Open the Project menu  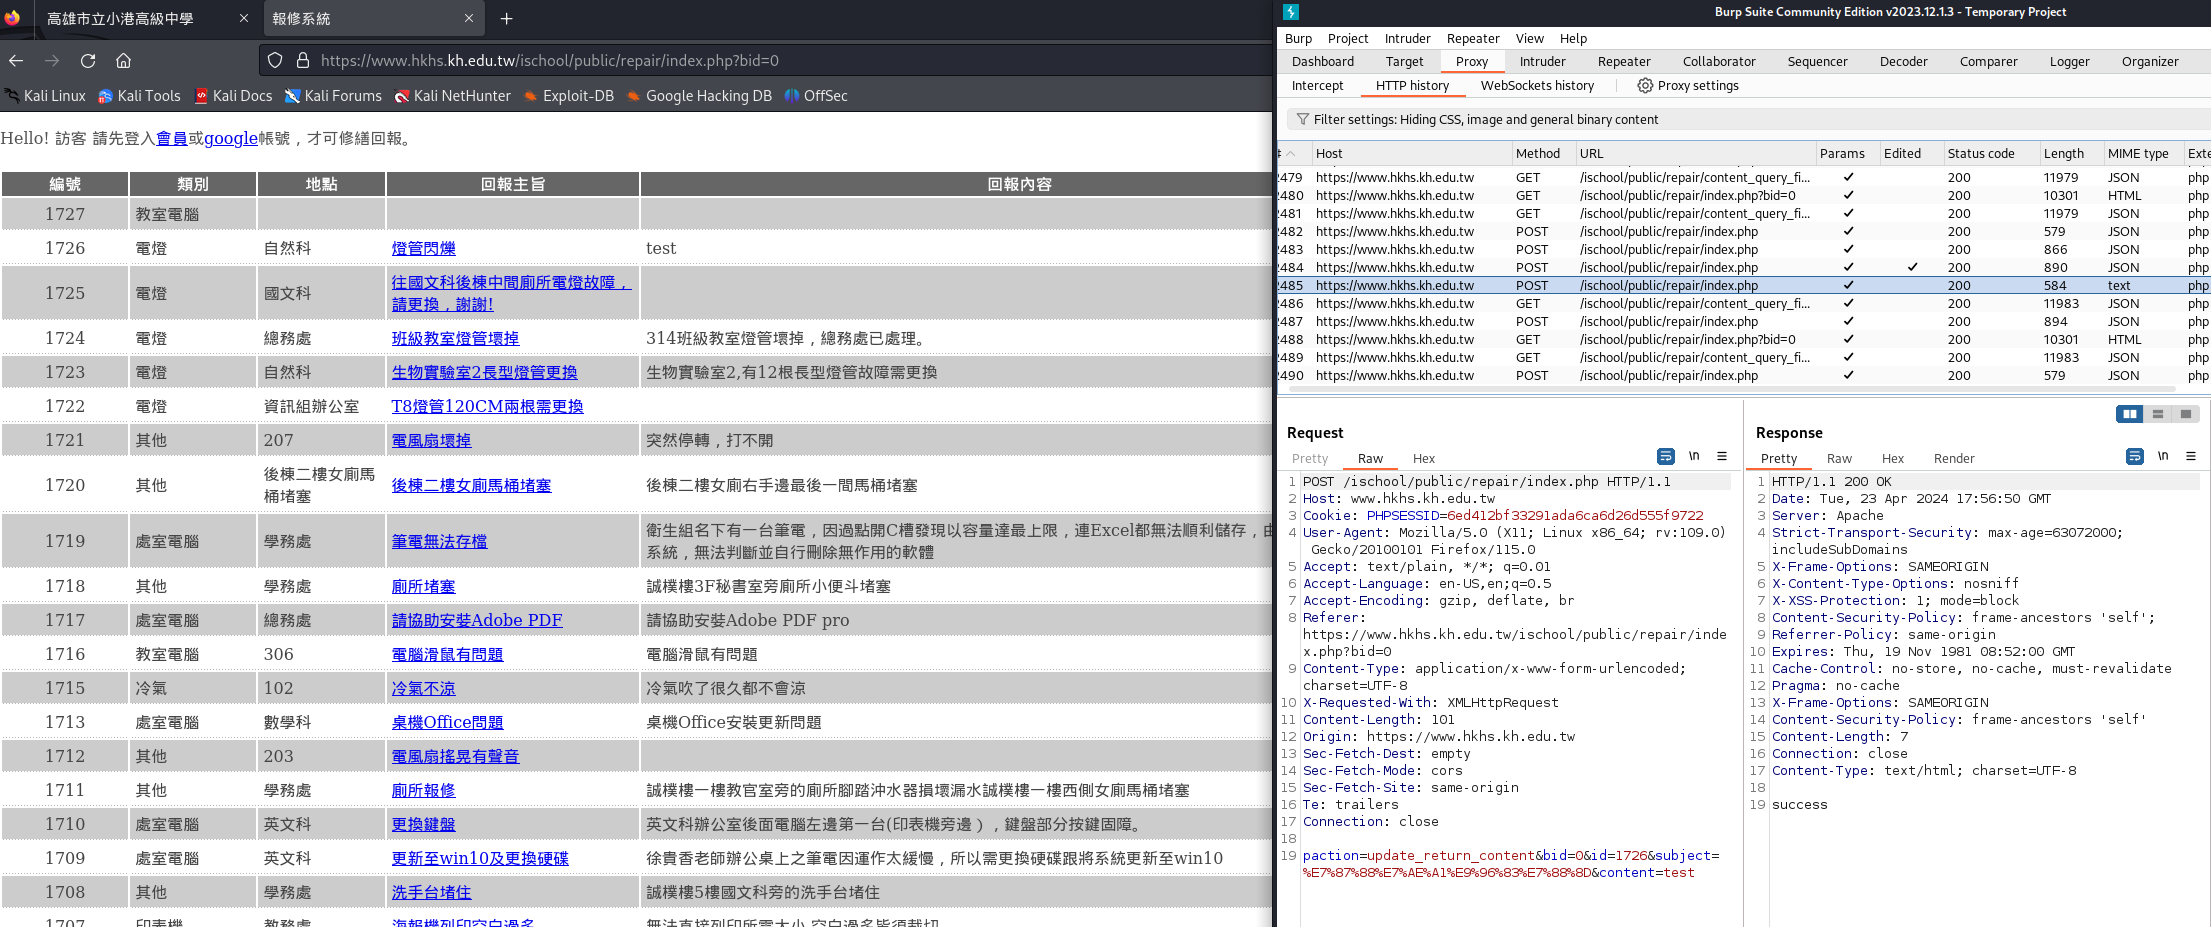(x=1347, y=38)
